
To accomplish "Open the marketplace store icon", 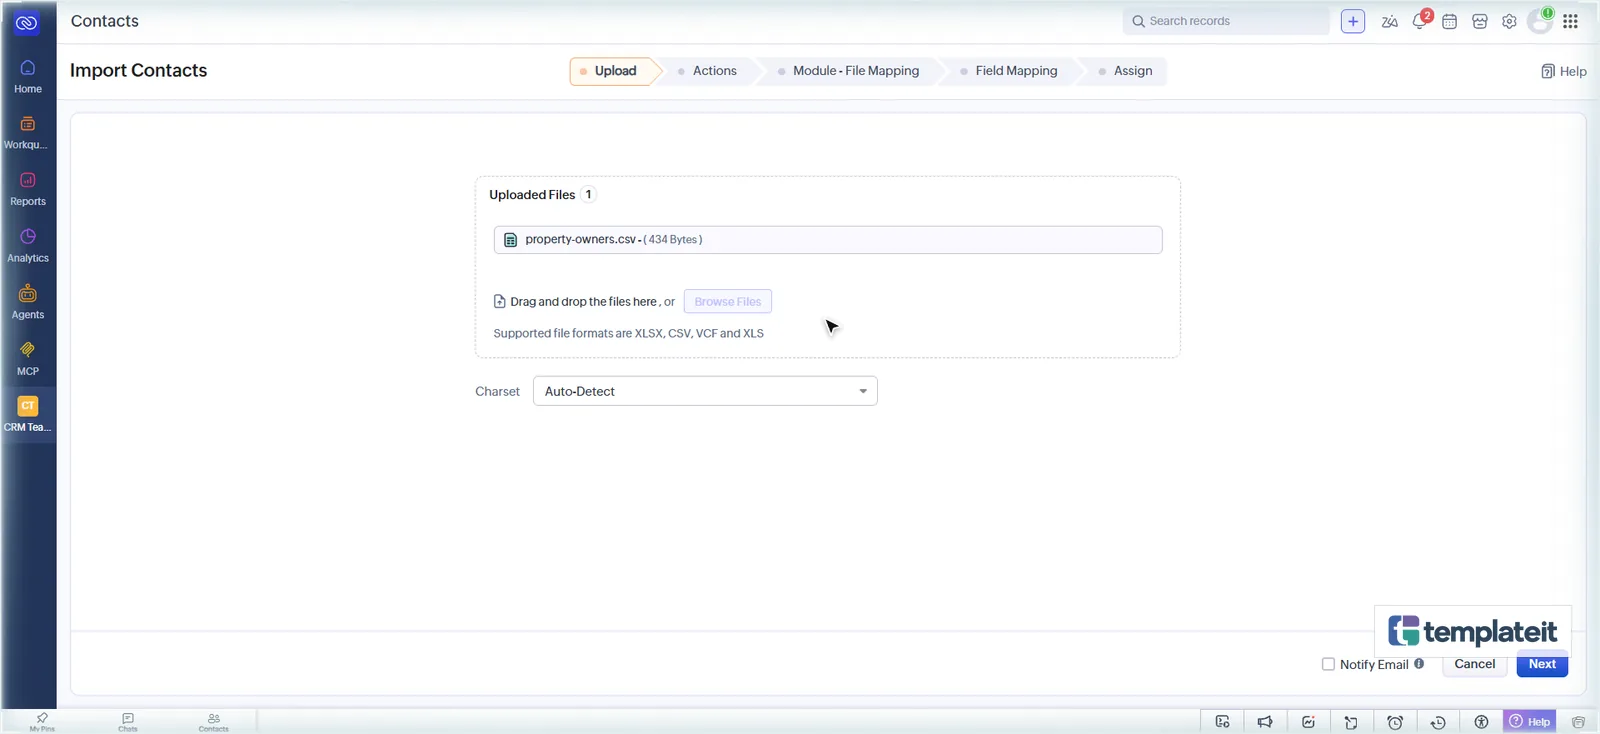I will point(1480,21).
